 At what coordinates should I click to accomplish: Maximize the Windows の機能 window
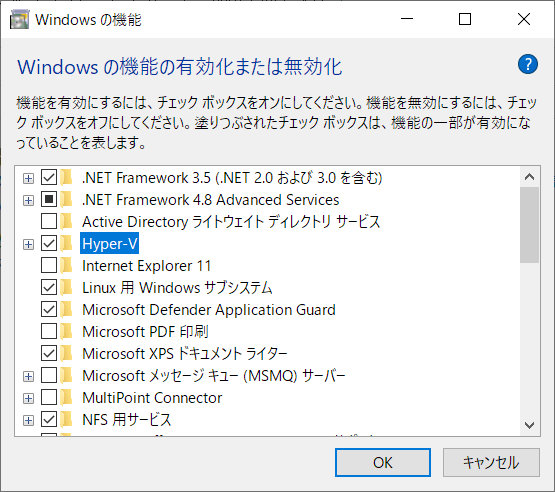465,19
